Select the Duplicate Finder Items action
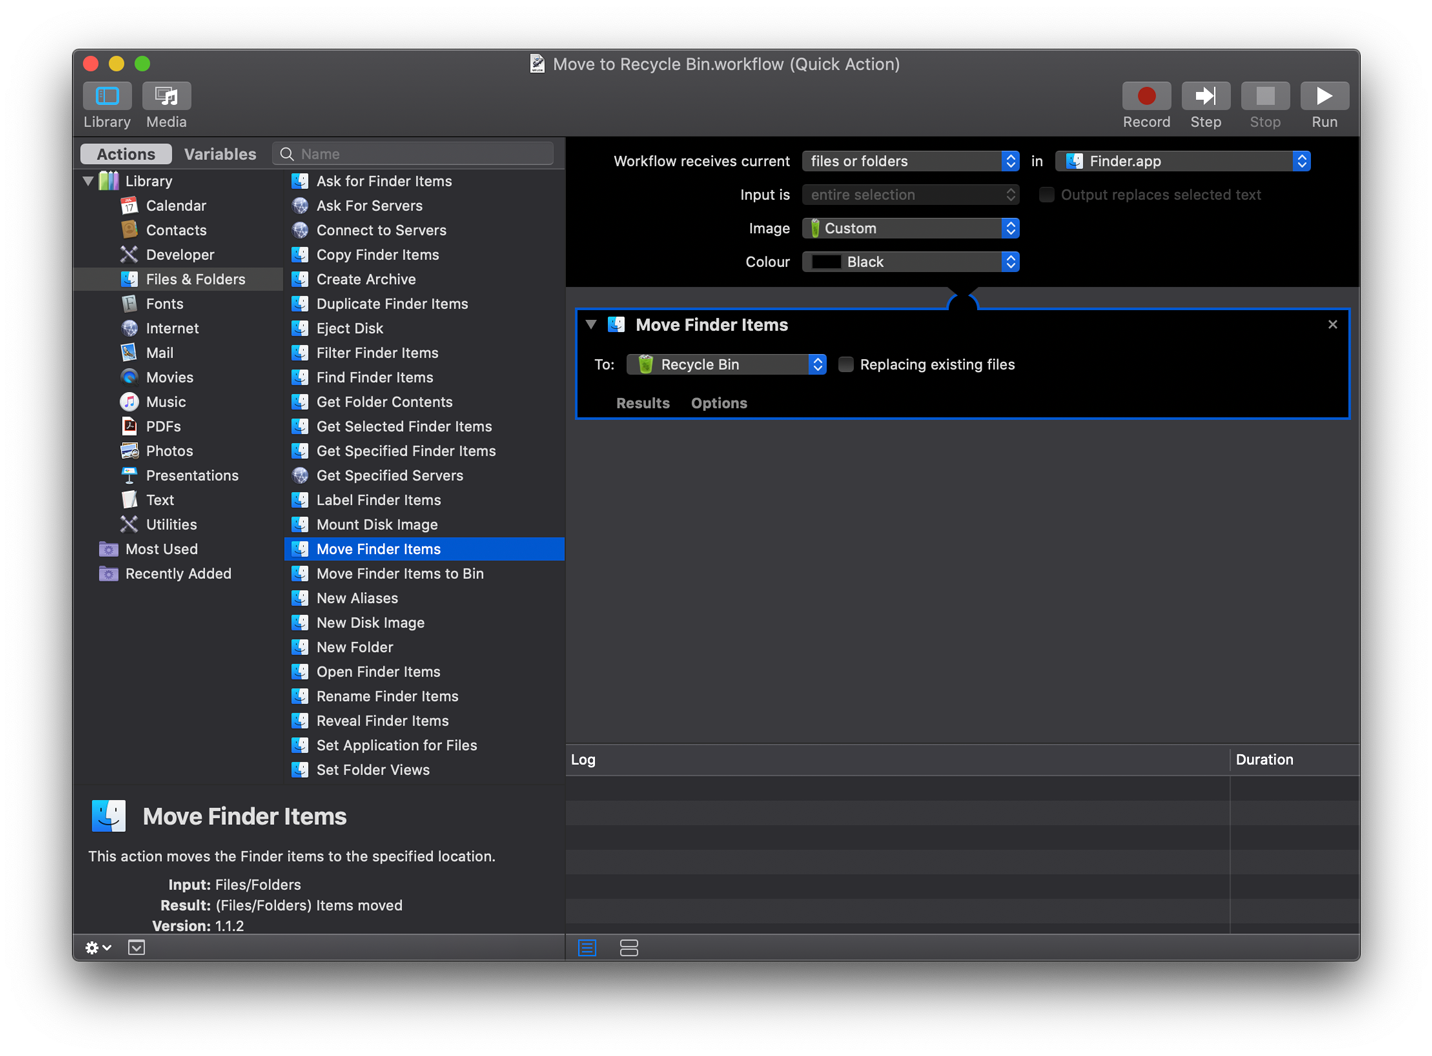This screenshot has width=1432, height=1056. [x=425, y=303]
